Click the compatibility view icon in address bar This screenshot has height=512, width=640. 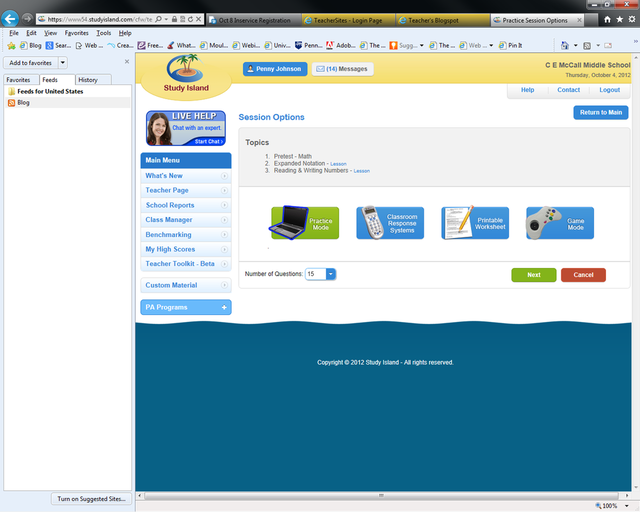tap(182, 19)
